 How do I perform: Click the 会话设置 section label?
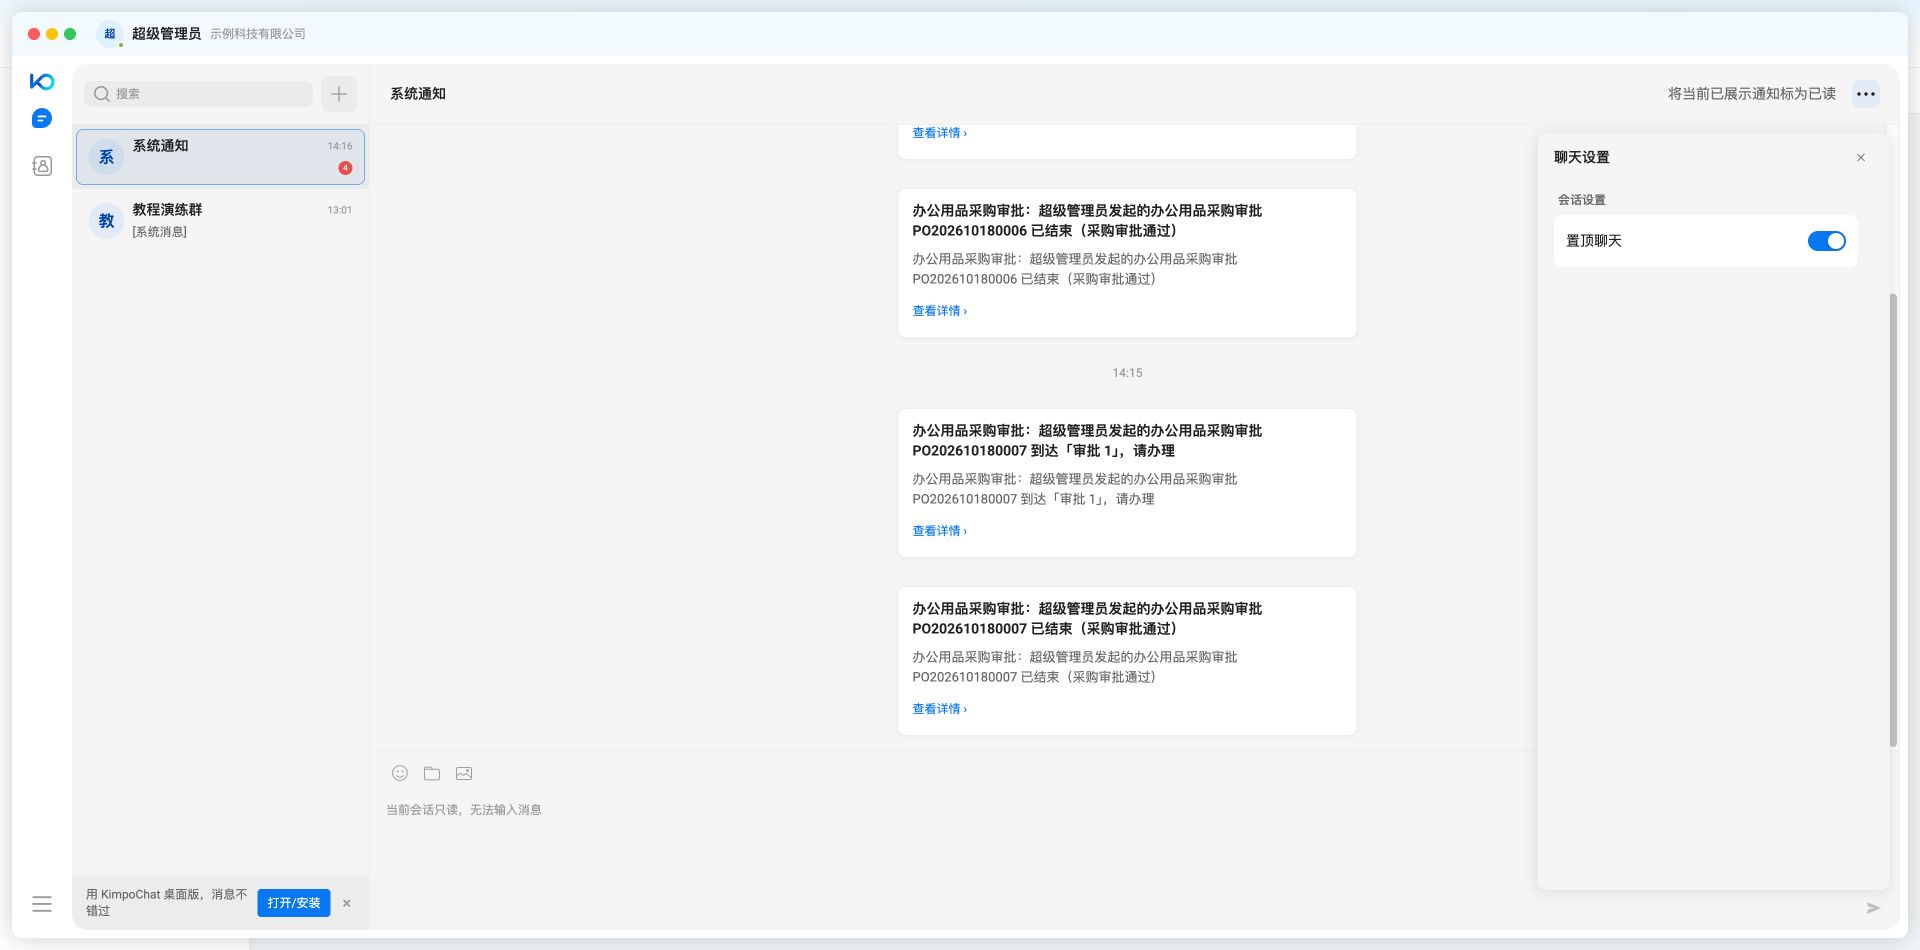(x=1581, y=200)
